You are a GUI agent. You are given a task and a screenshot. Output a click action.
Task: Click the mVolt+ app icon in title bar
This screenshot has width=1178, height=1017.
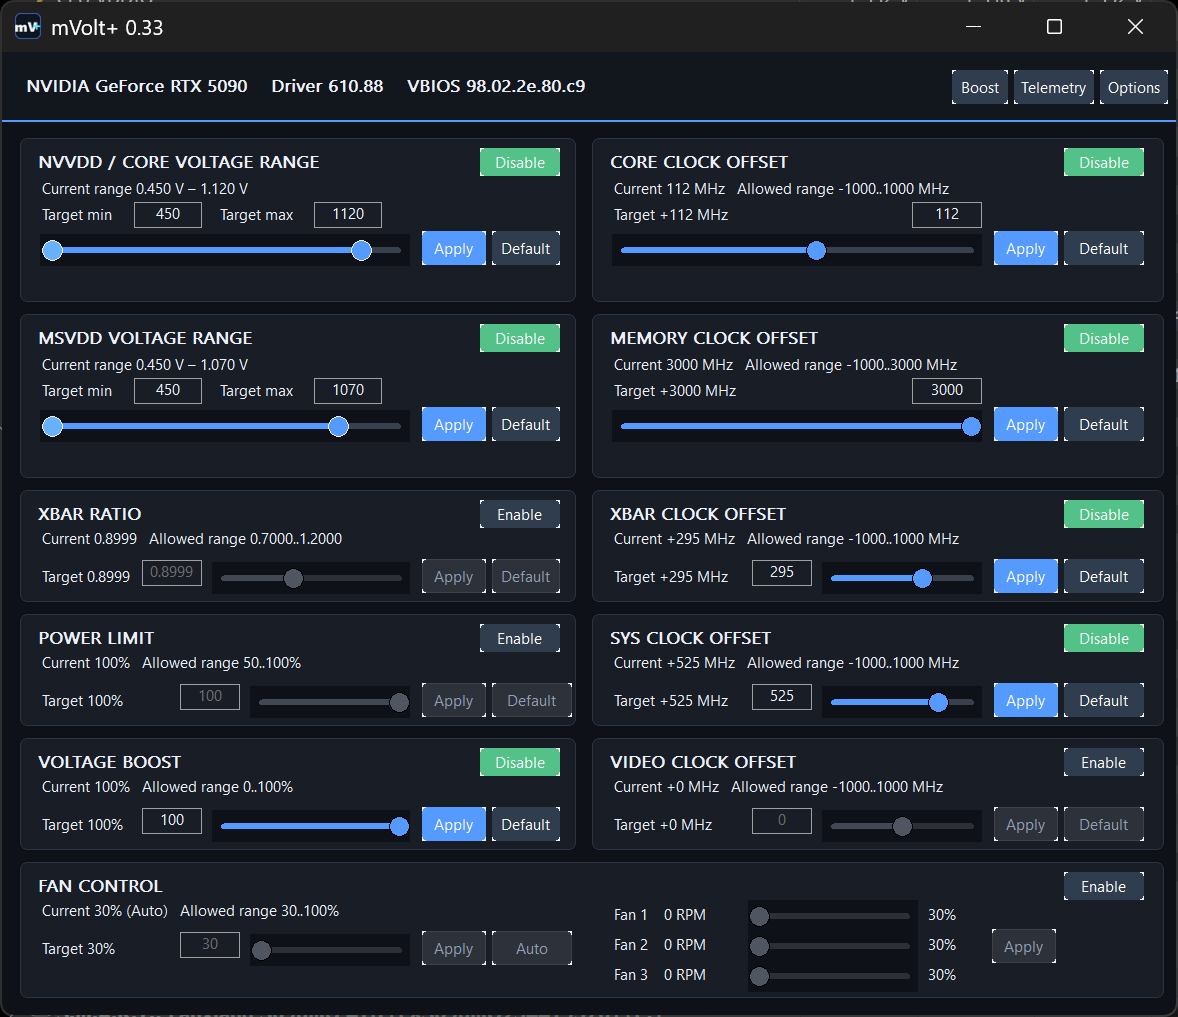coord(28,27)
